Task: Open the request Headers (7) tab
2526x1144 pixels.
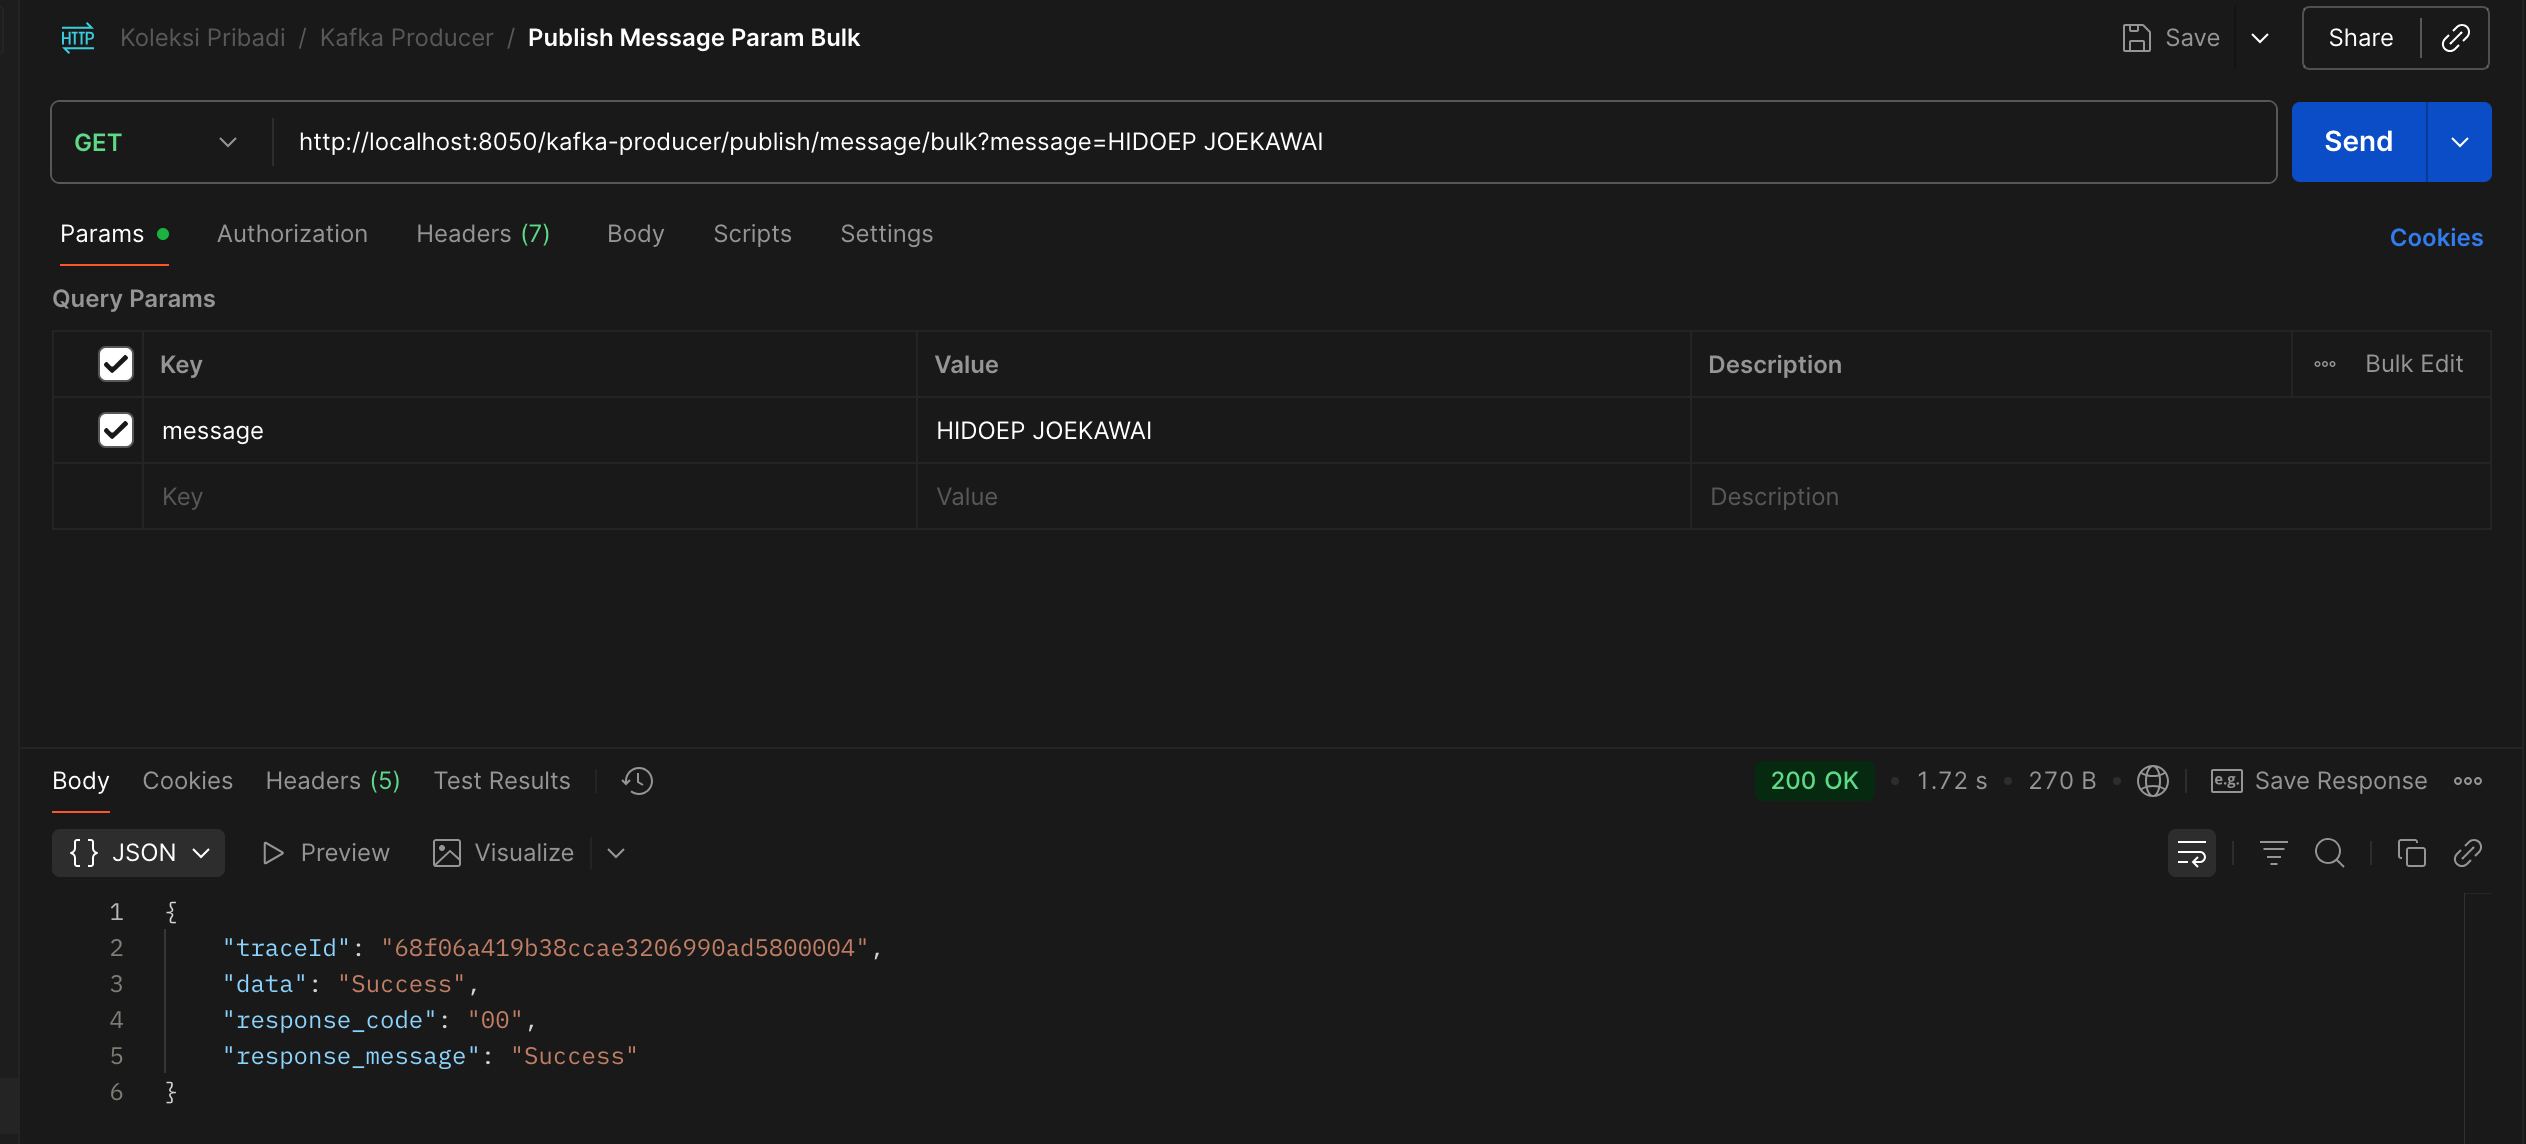Action: pos(483,234)
